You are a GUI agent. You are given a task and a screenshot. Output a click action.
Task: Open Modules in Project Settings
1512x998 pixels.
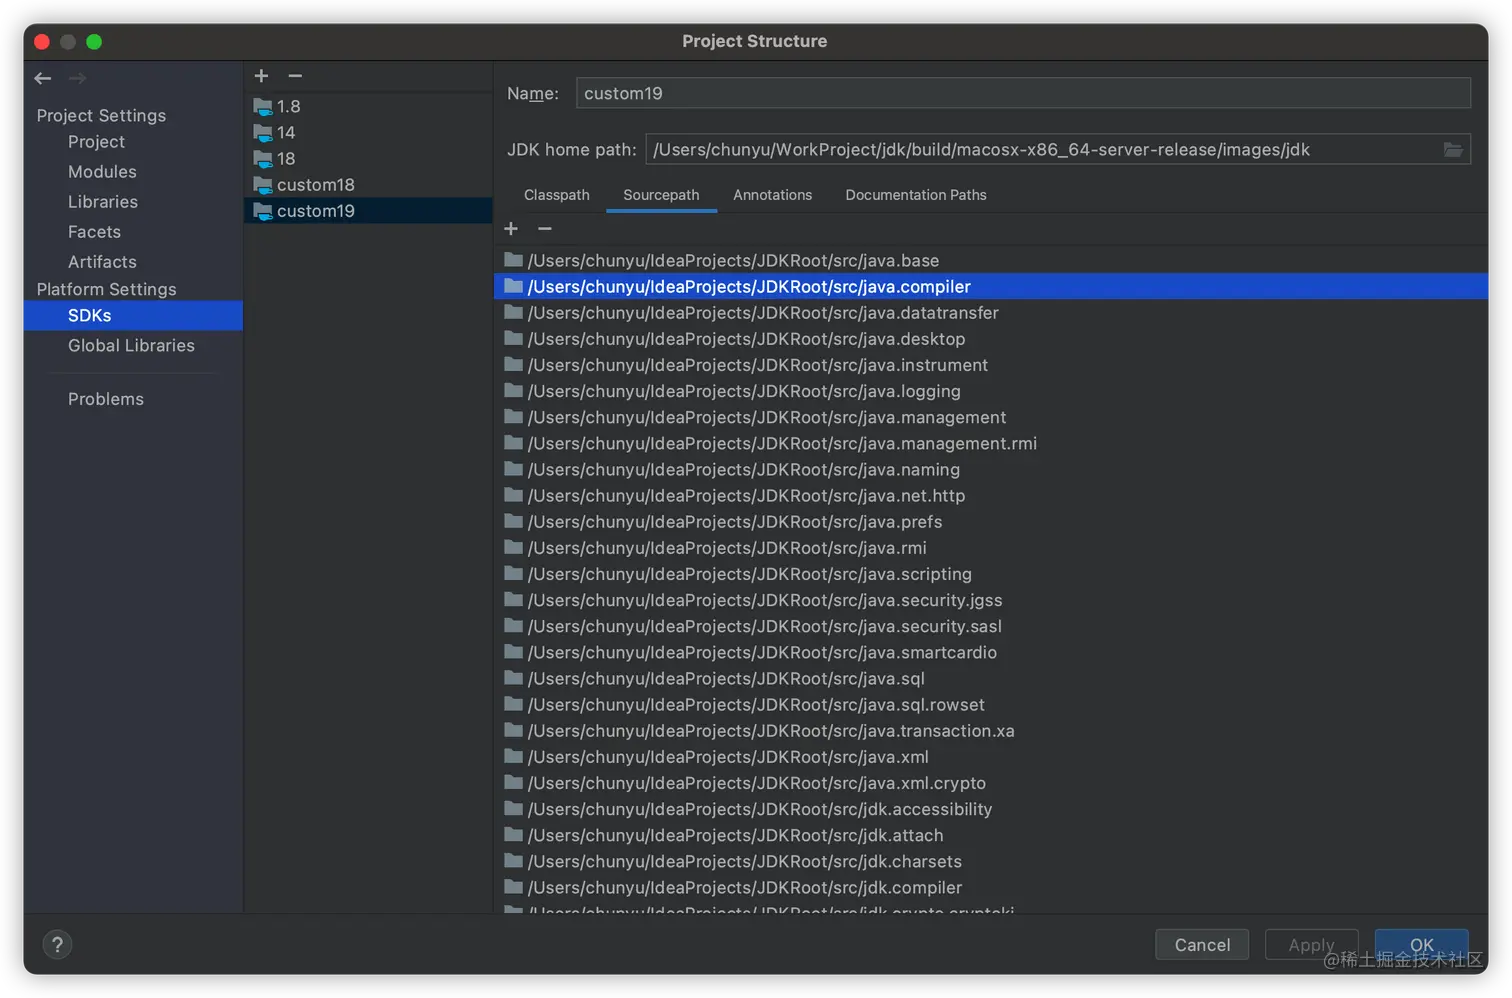tap(102, 172)
